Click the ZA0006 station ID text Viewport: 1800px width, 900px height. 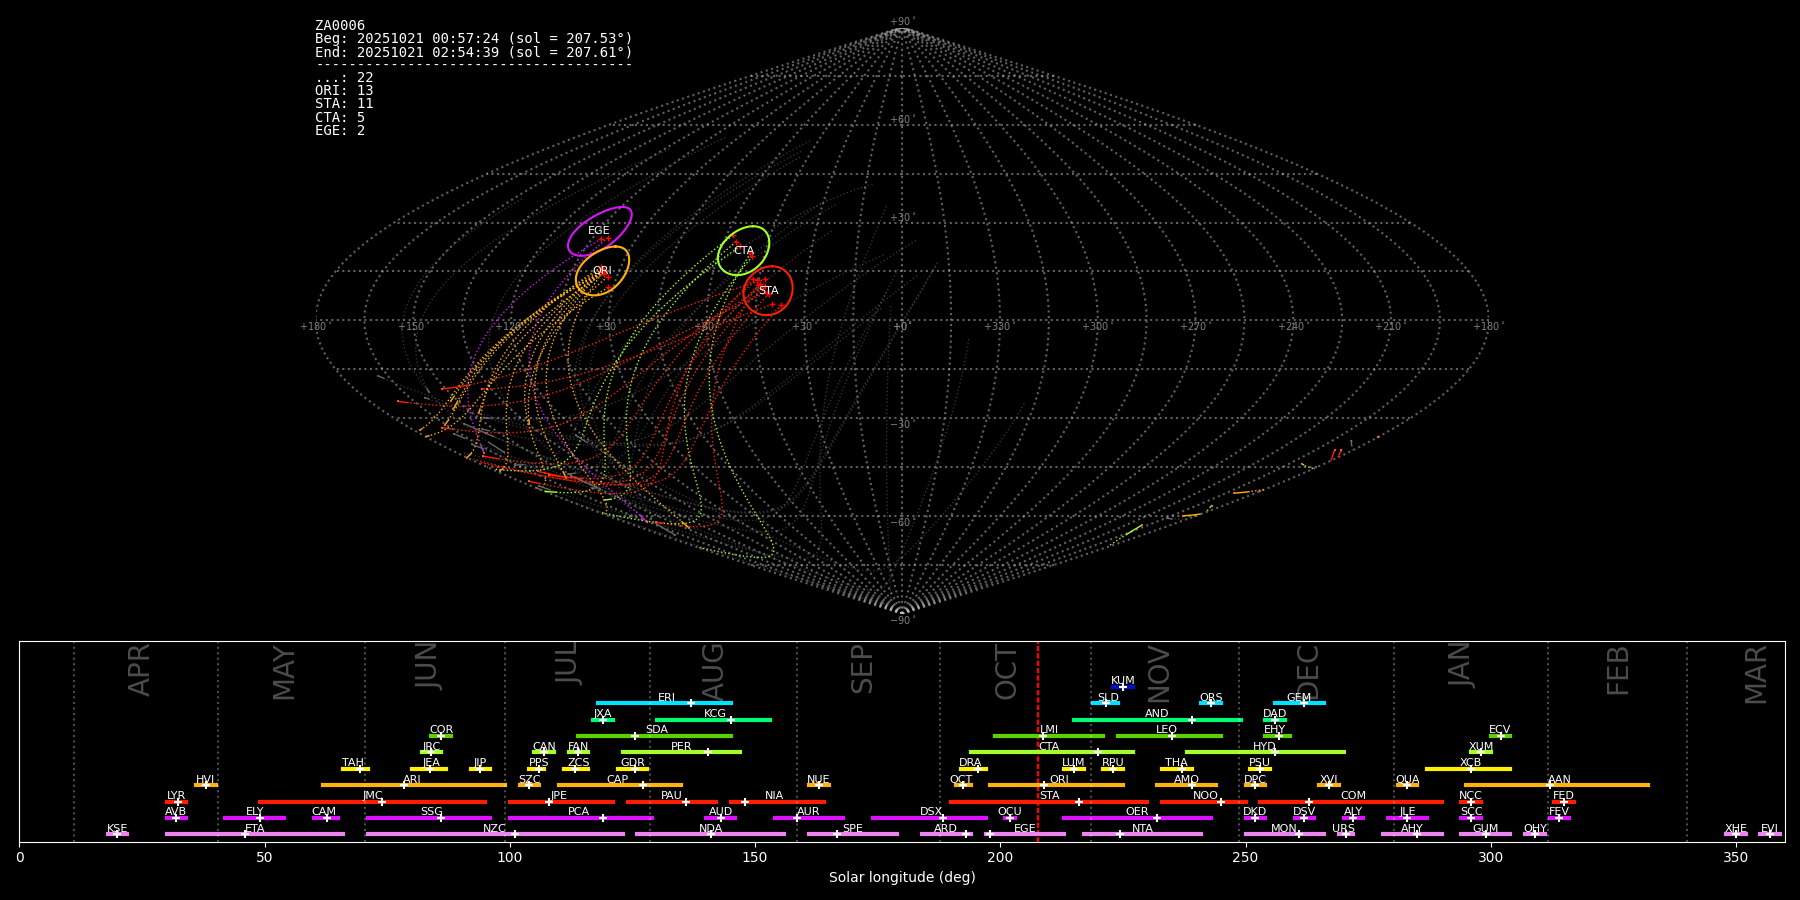[340, 26]
